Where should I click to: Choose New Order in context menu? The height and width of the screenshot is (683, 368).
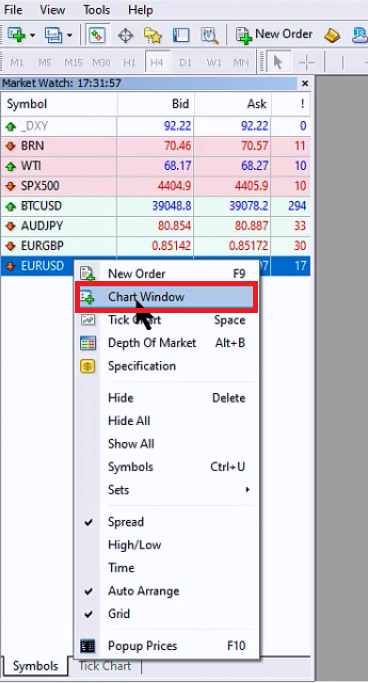(x=167, y=274)
